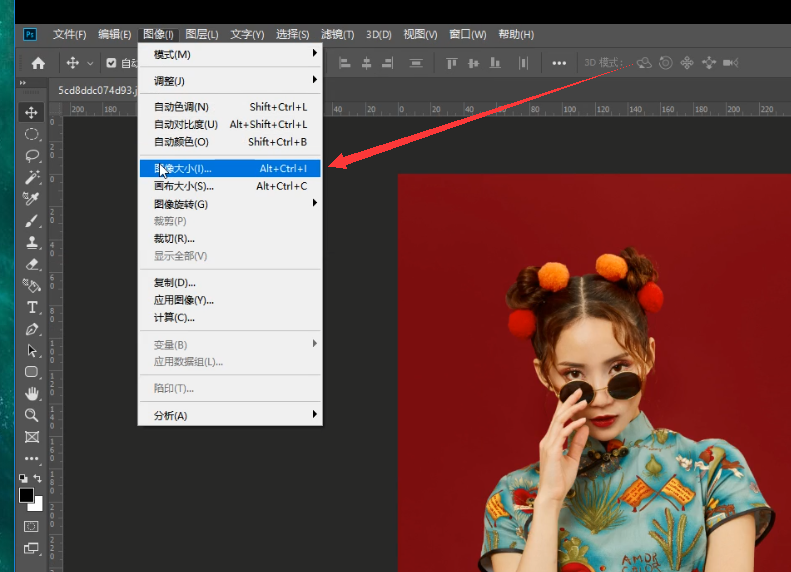
Task: Select the Hand tool
Action: (x=31, y=393)
